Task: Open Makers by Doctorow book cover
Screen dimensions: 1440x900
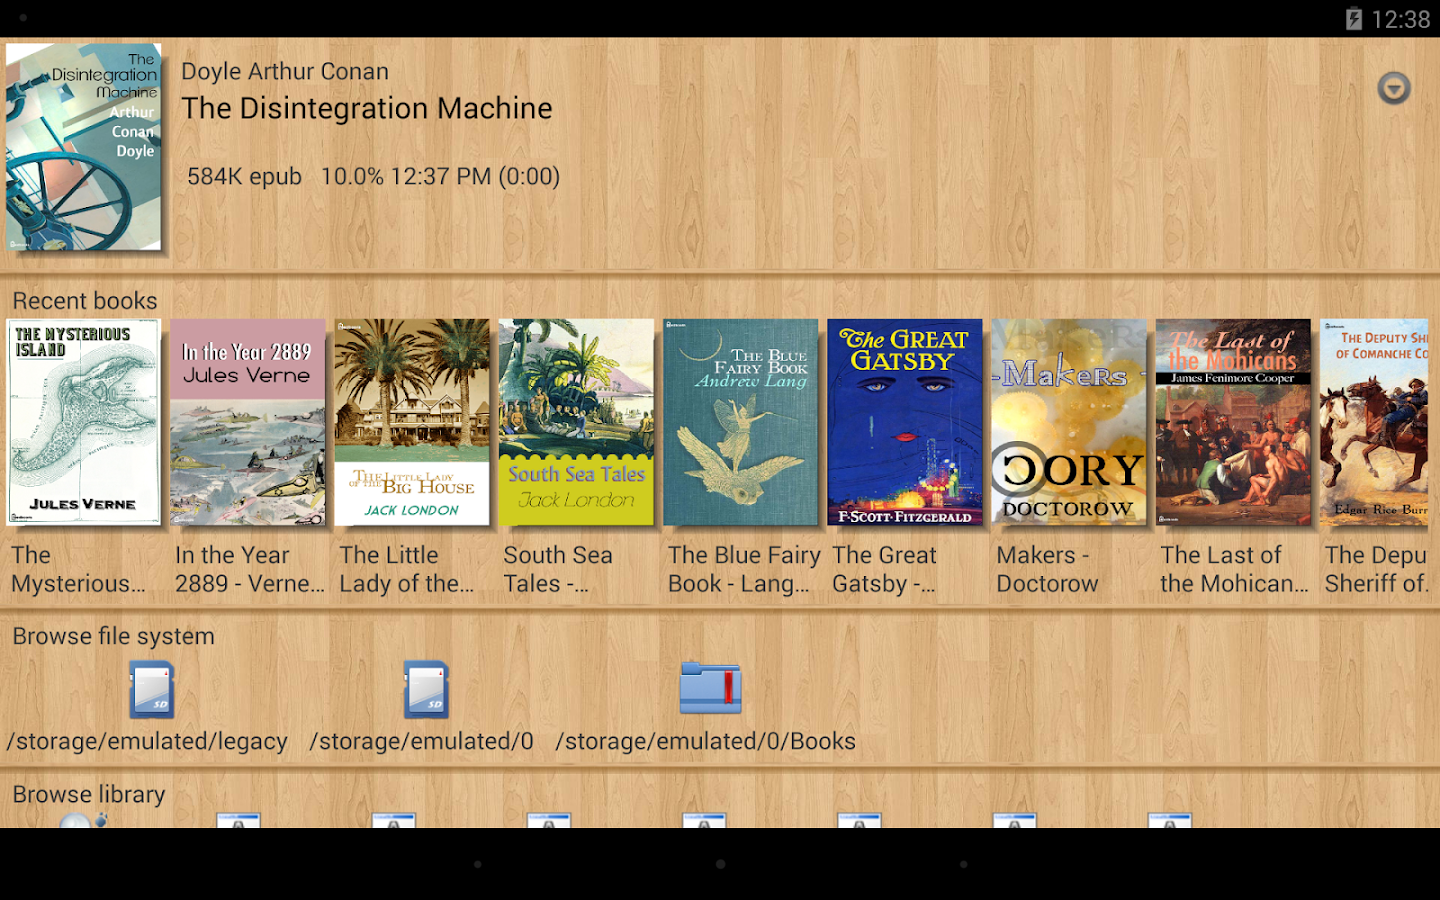Action: tap(1069, 422)
